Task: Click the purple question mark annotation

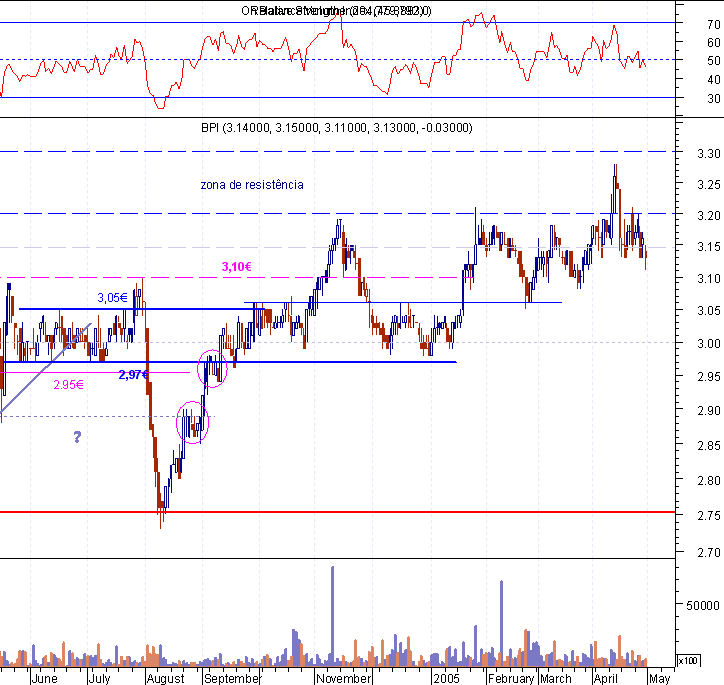Action: point(77,437)
